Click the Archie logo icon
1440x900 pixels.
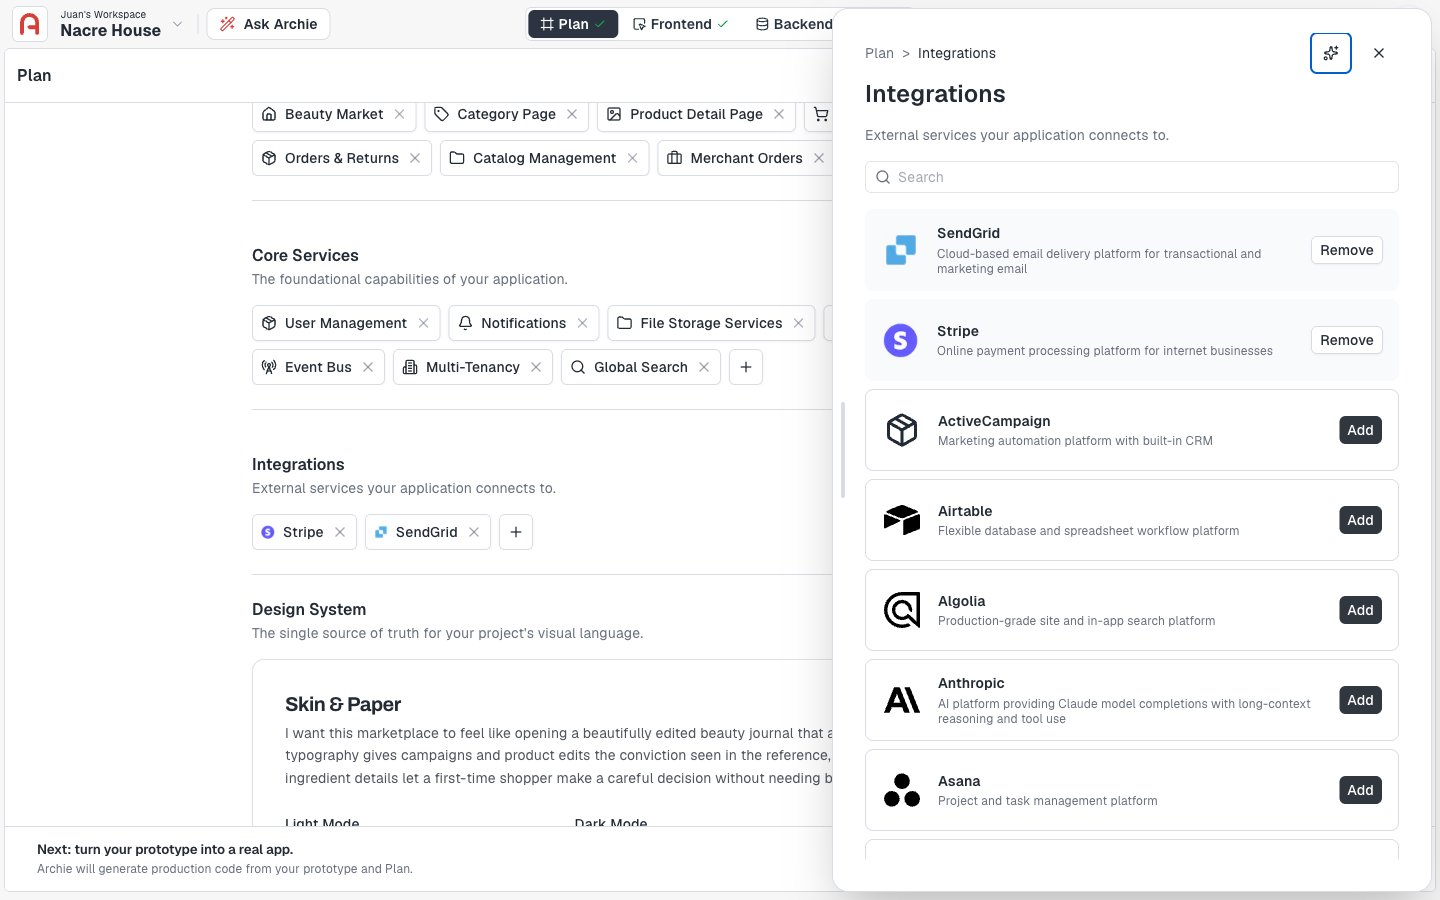click(30, 24)
